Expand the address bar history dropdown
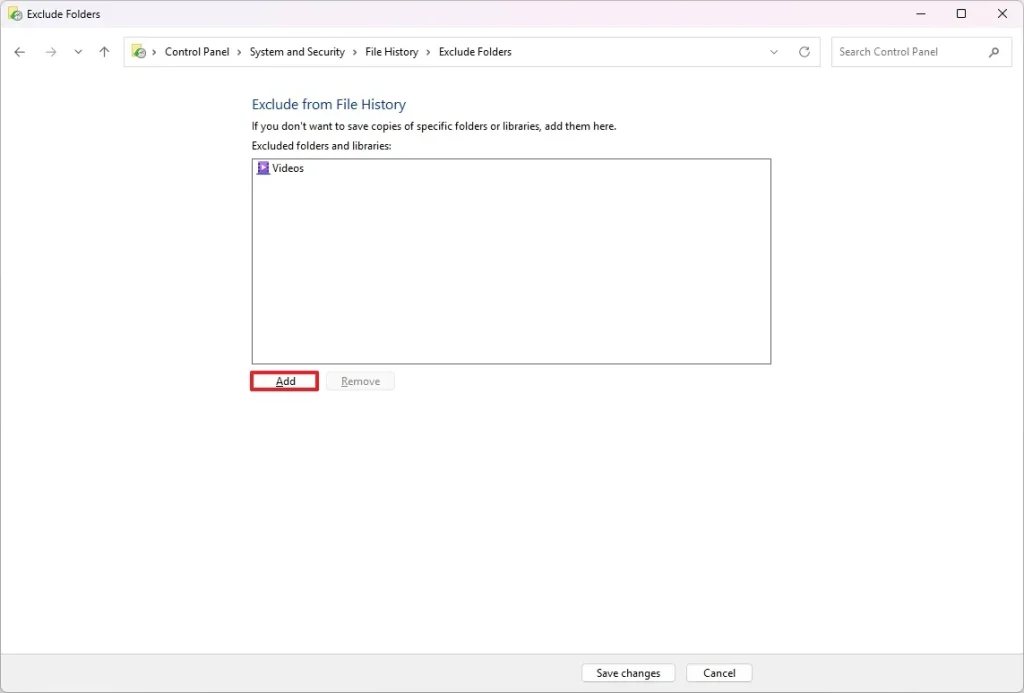The image size is (1024, 693). 774,52
